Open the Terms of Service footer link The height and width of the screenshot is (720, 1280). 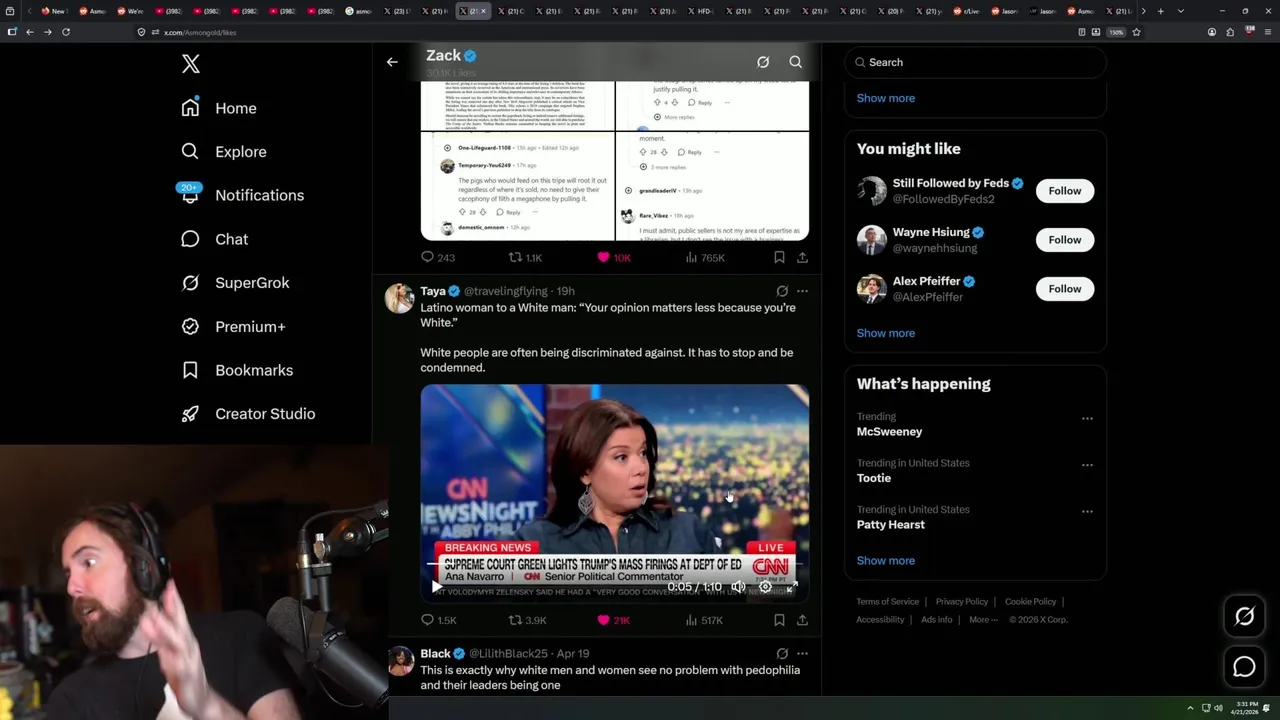888,602
